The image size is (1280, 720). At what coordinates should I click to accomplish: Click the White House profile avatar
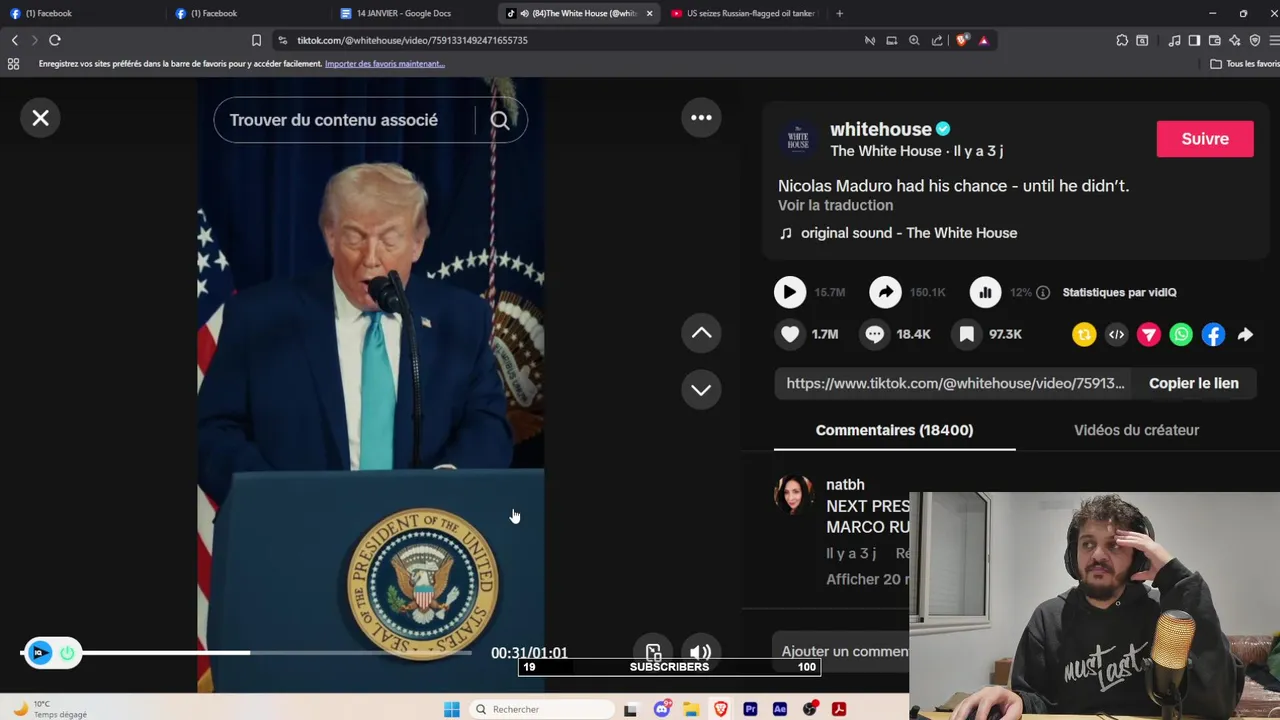pyautogui.click(x=798, y=139)
